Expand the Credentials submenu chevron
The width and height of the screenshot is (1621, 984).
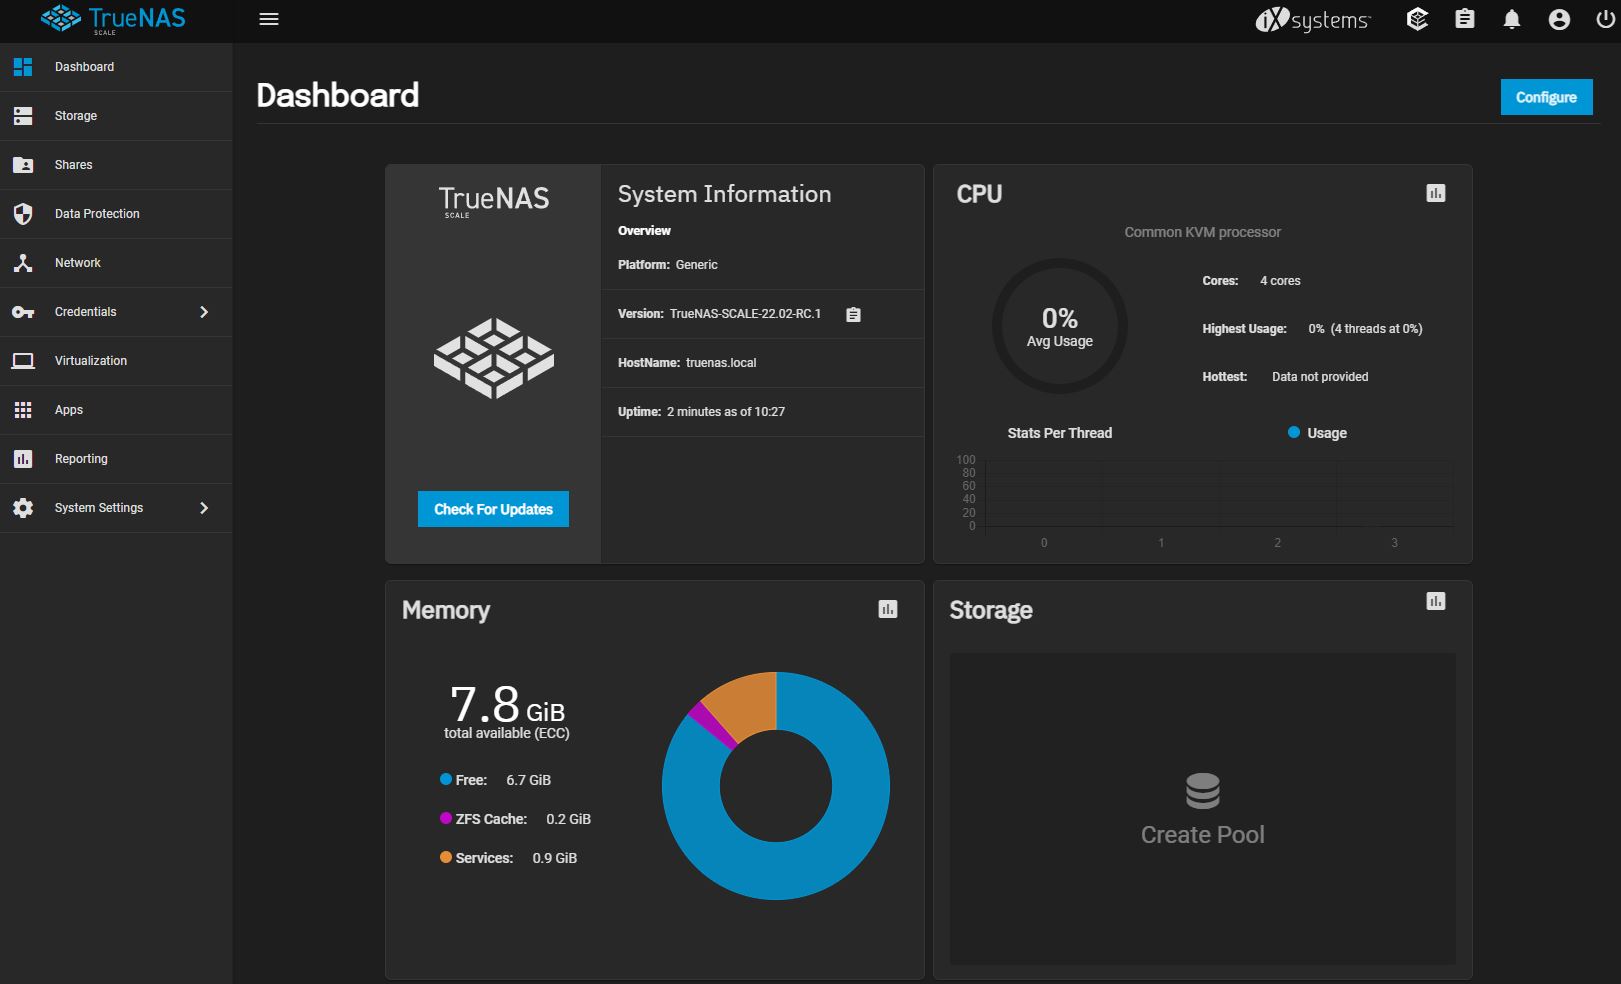coord(204,312)
